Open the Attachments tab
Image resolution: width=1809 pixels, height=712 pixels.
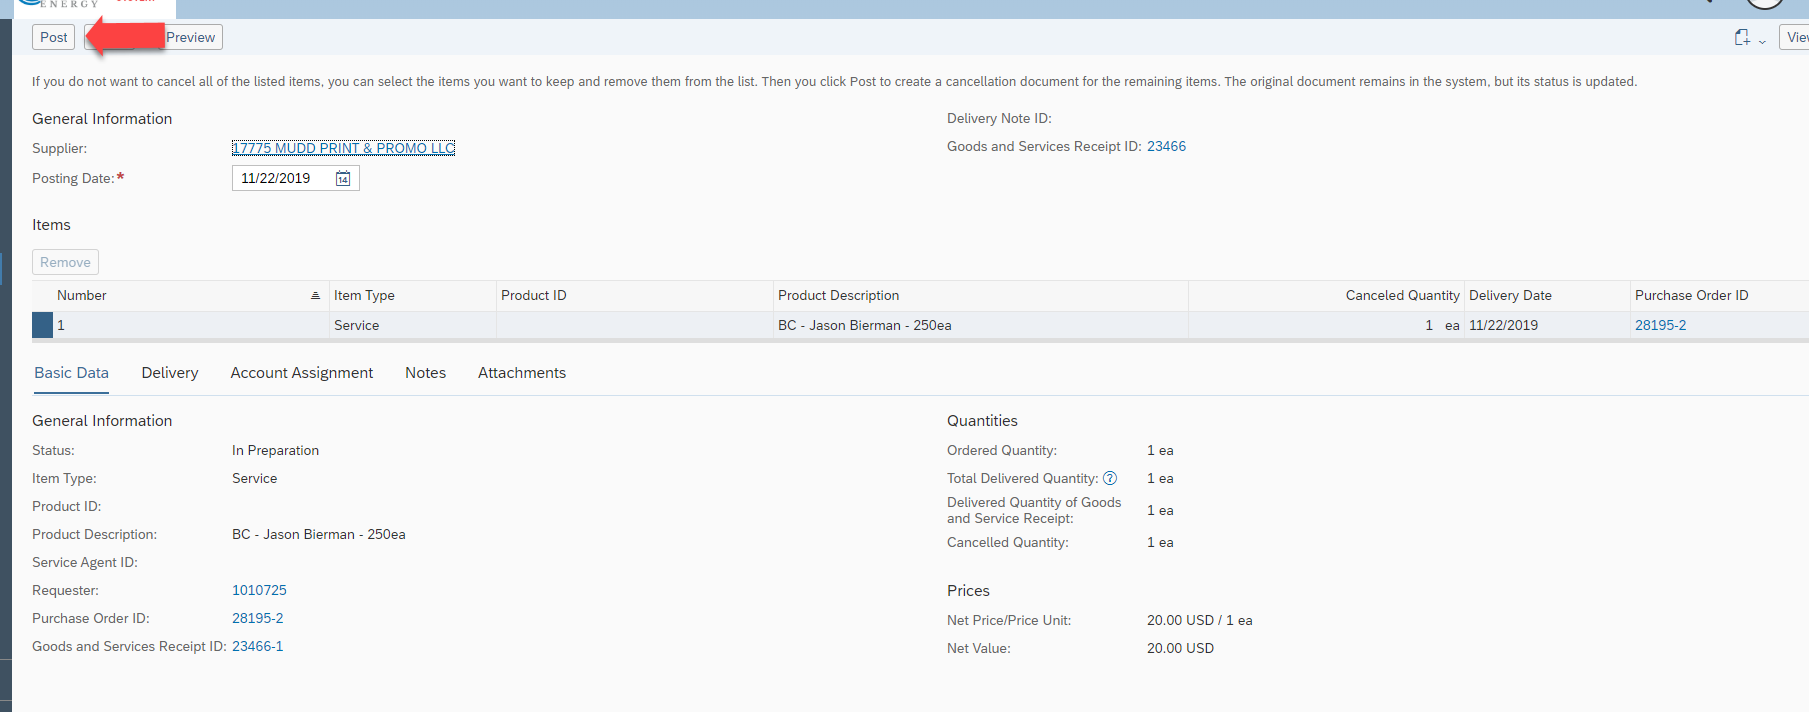point(522,373)
